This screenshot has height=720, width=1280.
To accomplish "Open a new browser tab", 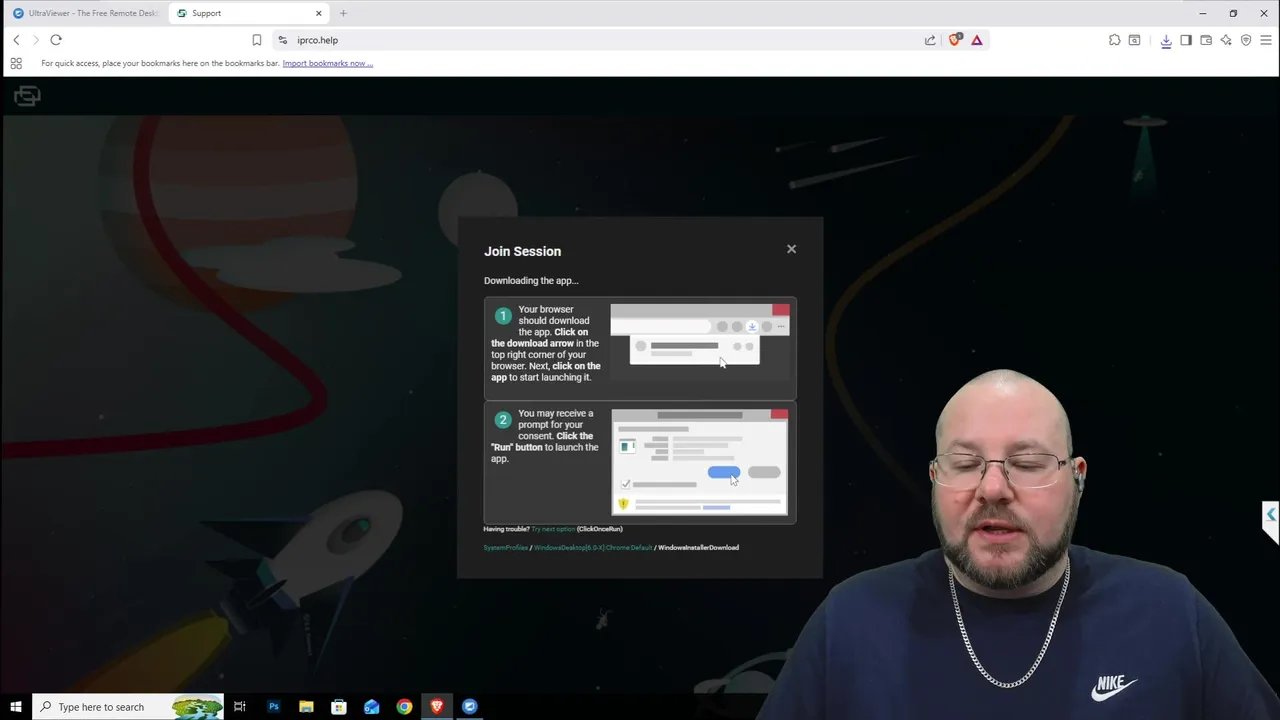I will (343, 13).
